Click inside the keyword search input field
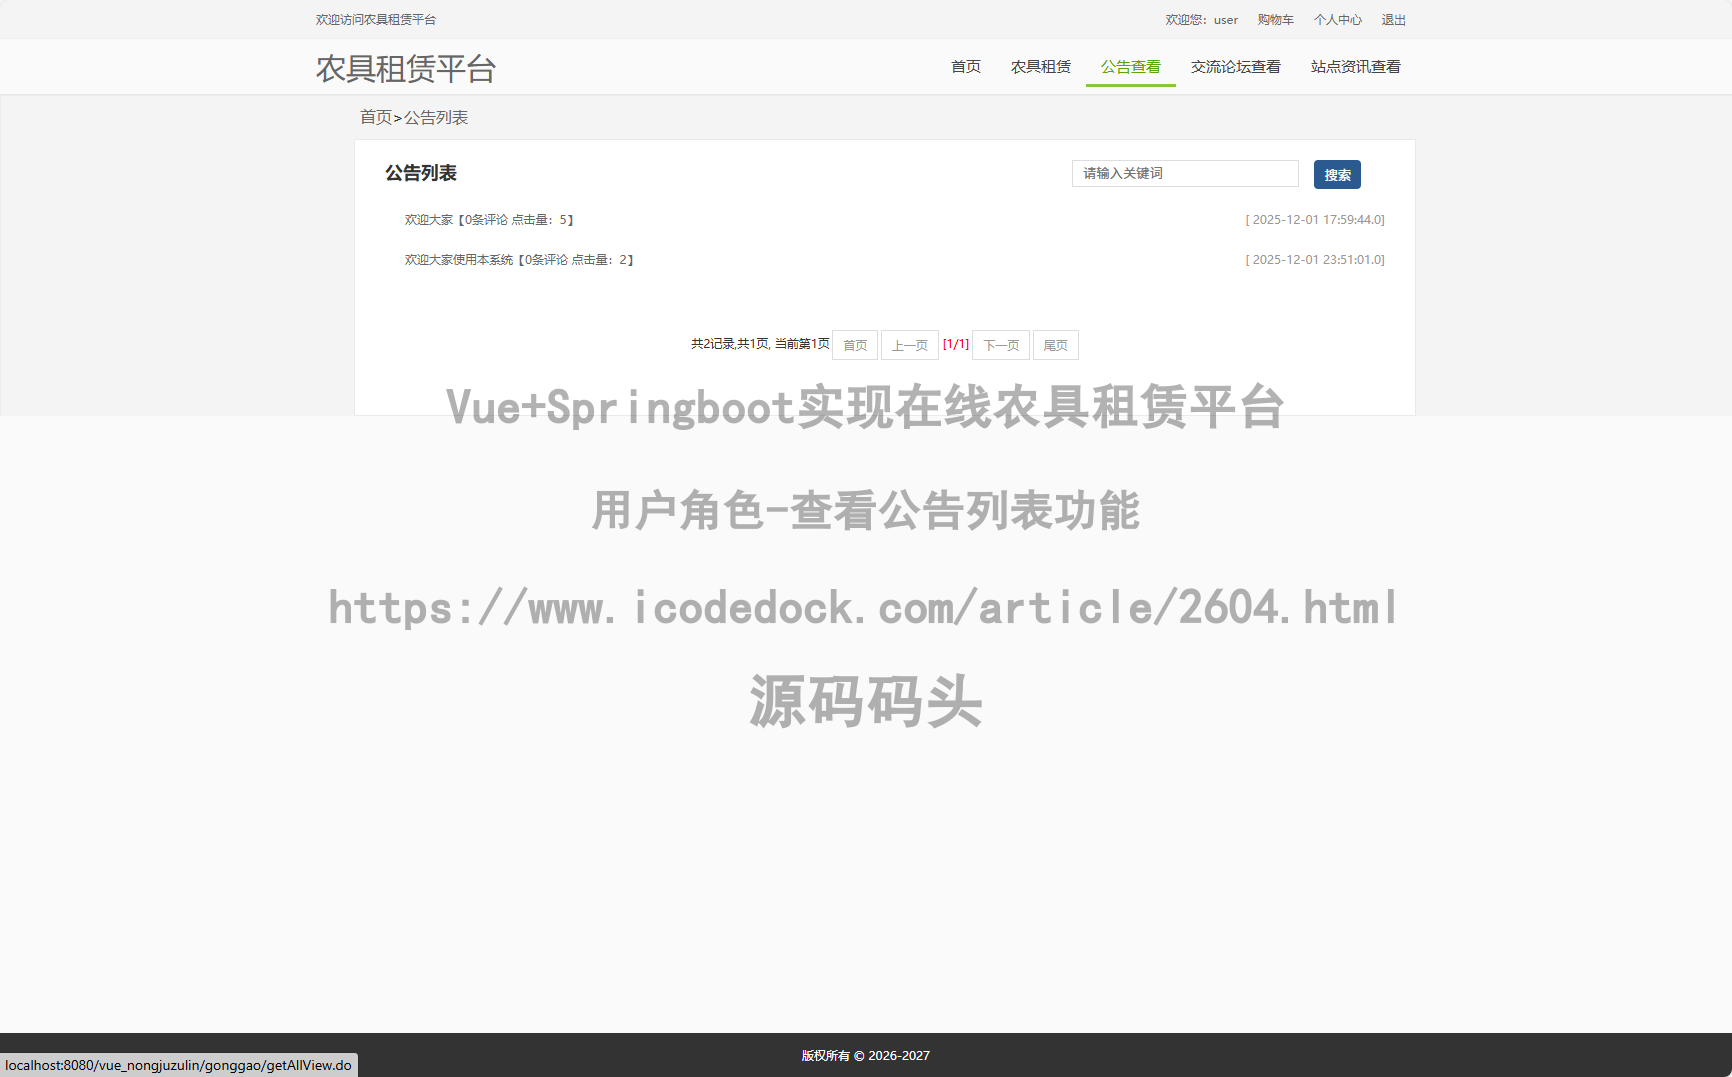The height and width of the screenshot is (1077, 1732). tap(1184, 173)
